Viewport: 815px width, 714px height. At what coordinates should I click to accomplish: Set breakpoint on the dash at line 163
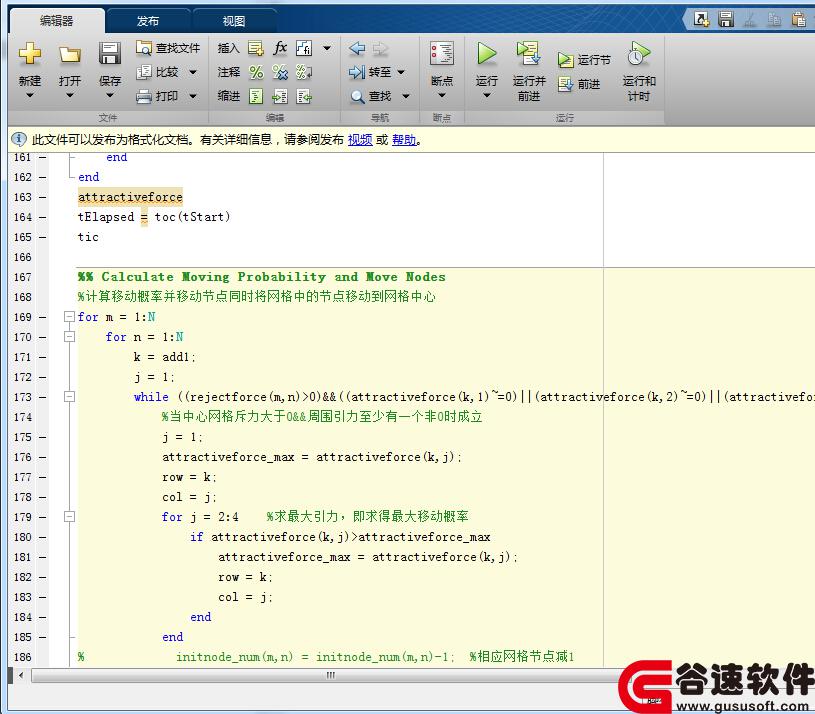tap(43, 197)
